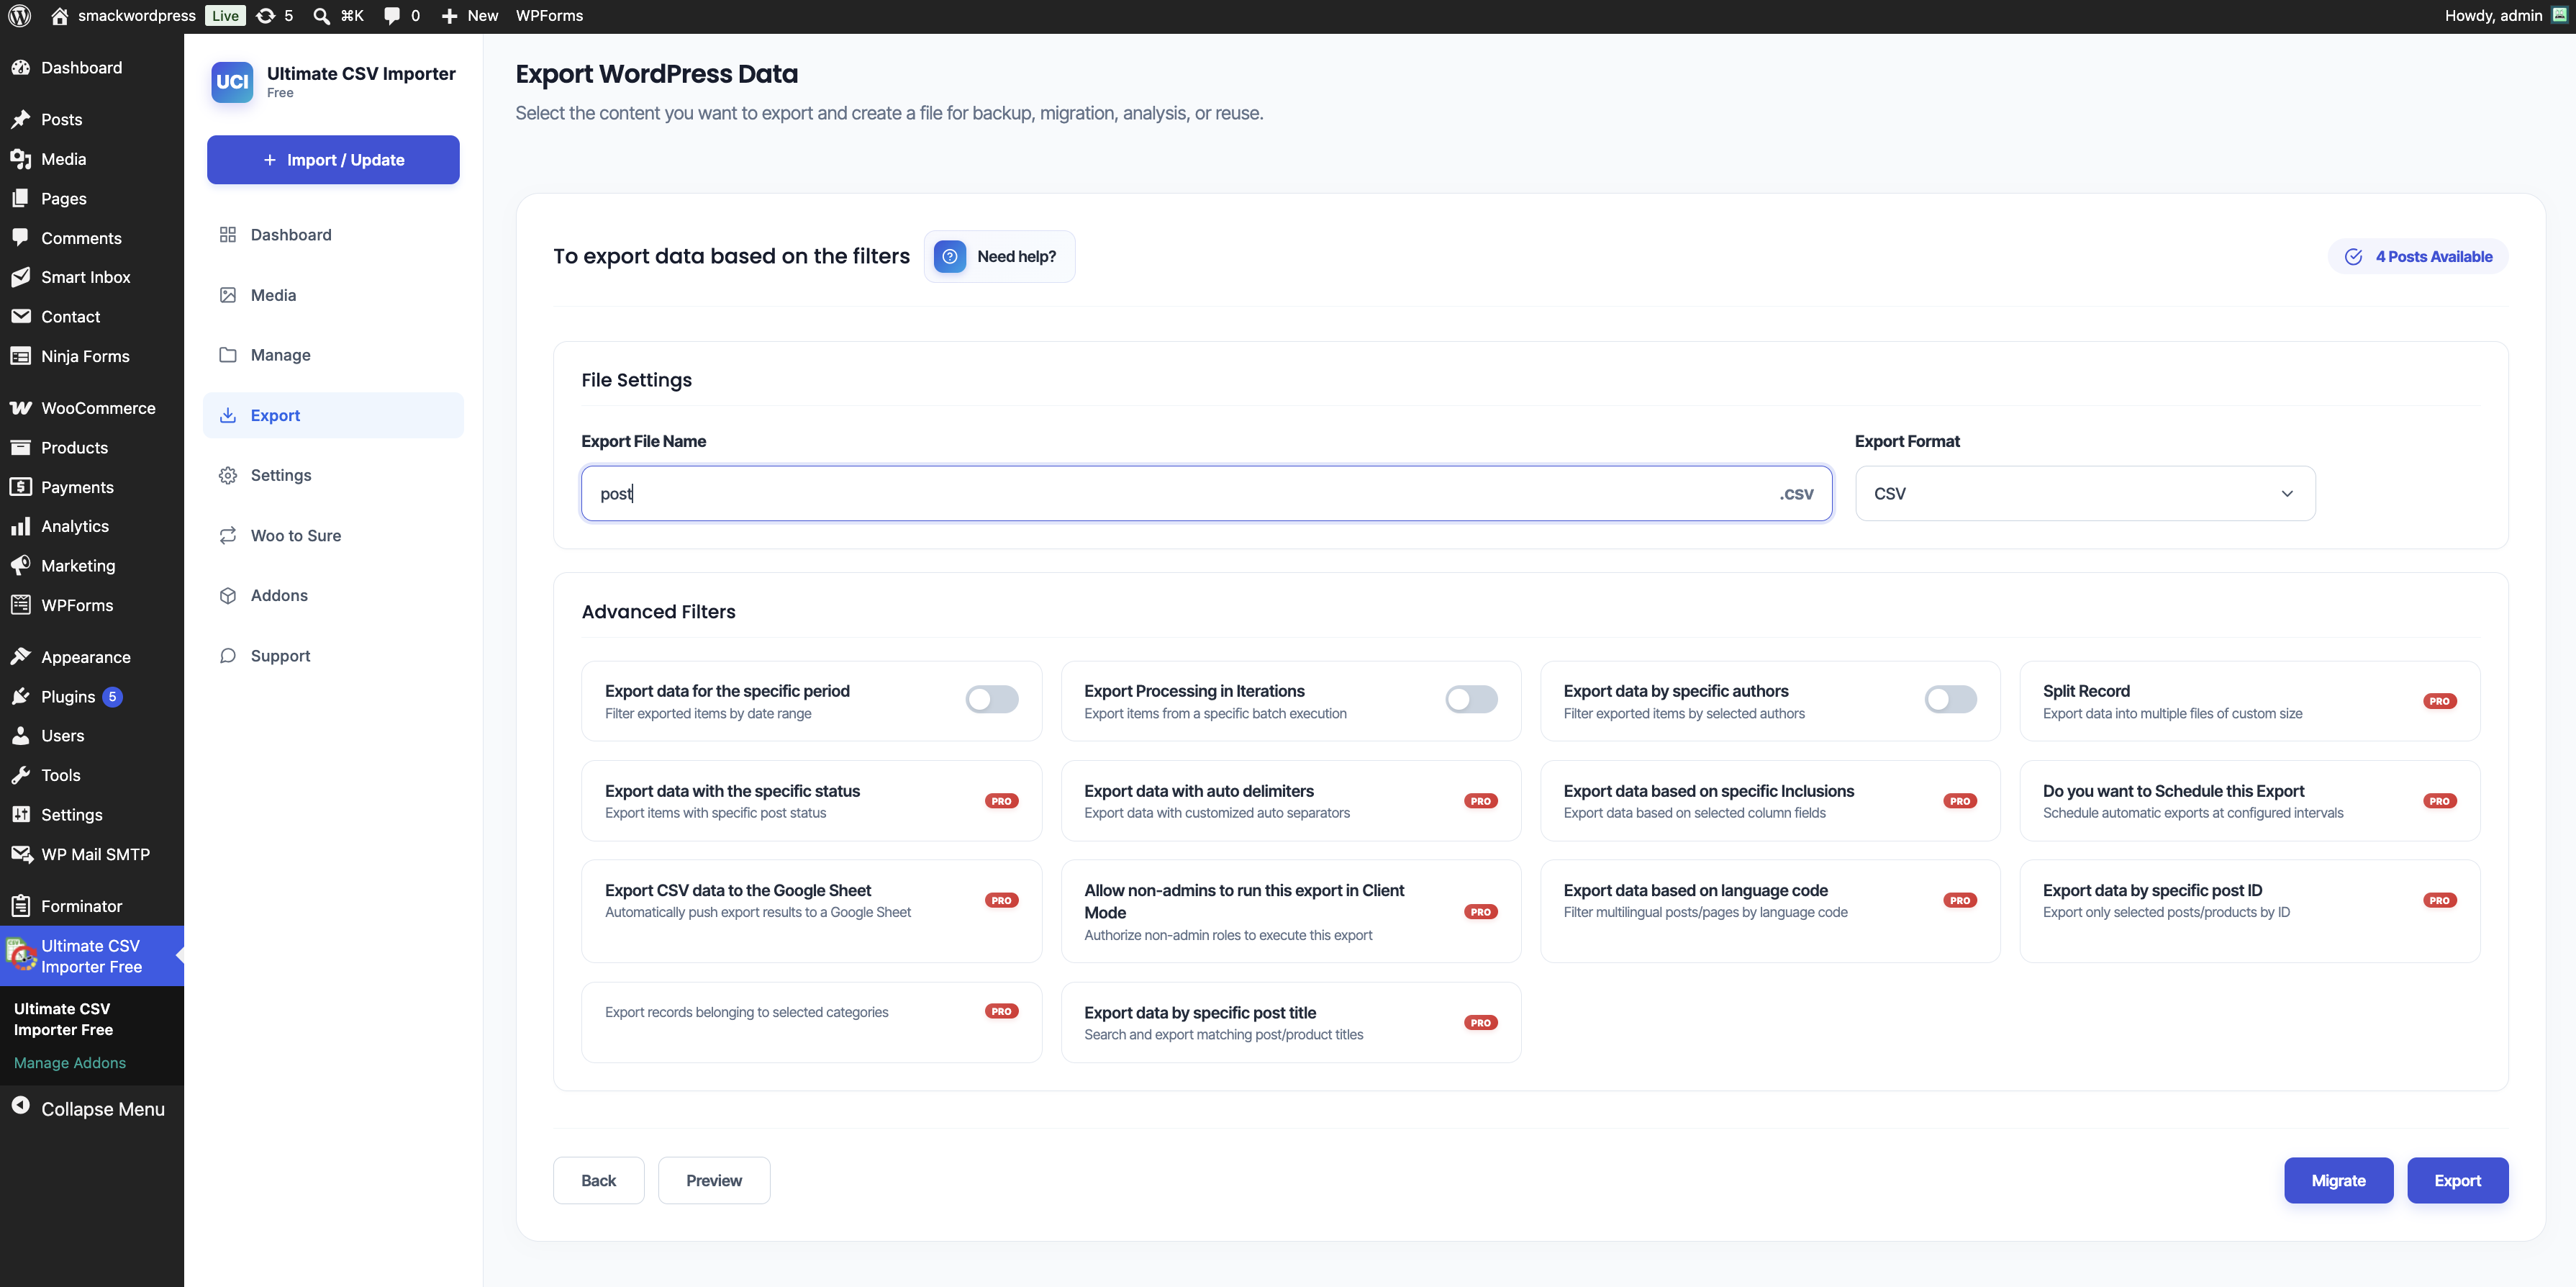Click the Live status badge
This screenshot has height=1287, width=2576.
pyautogui.click(x=225, y=16)
